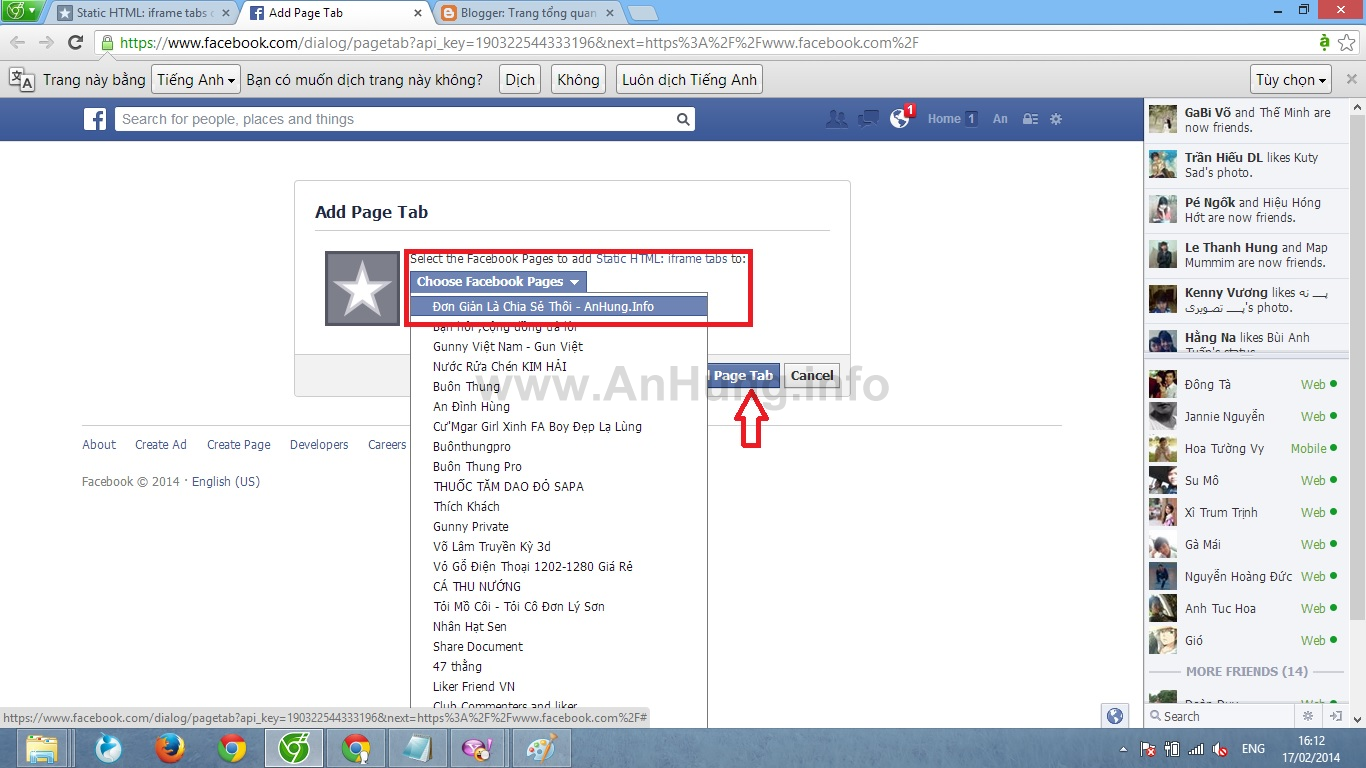The width and height of the screenshot is (1366, 768).
Task: Focus the chat Search field
Action: (x=1224, y=716)
